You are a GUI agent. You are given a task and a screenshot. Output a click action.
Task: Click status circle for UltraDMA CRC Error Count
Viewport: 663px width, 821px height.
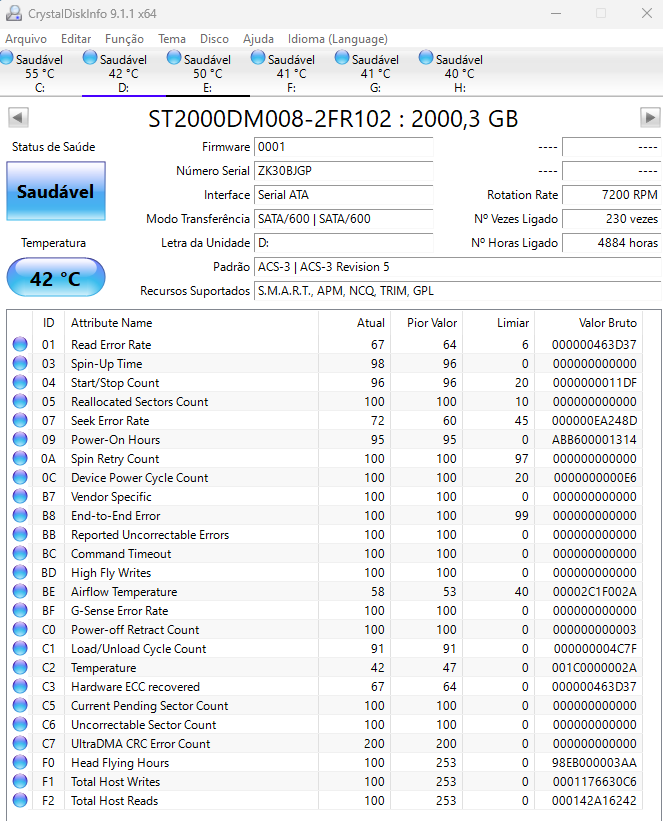[20, 744]
